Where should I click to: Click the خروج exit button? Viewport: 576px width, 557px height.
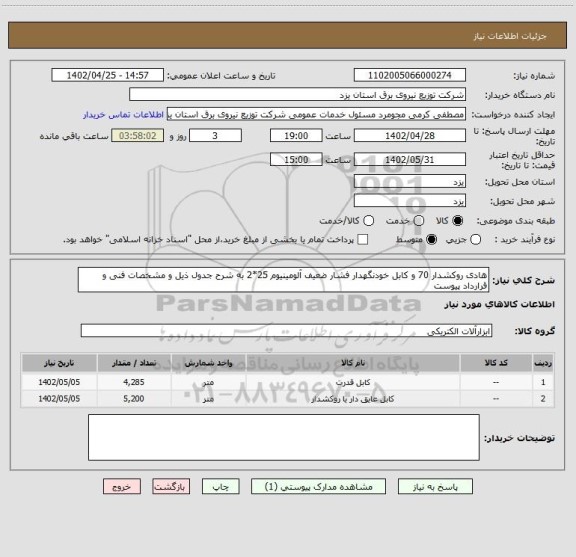tap(122, 486)
